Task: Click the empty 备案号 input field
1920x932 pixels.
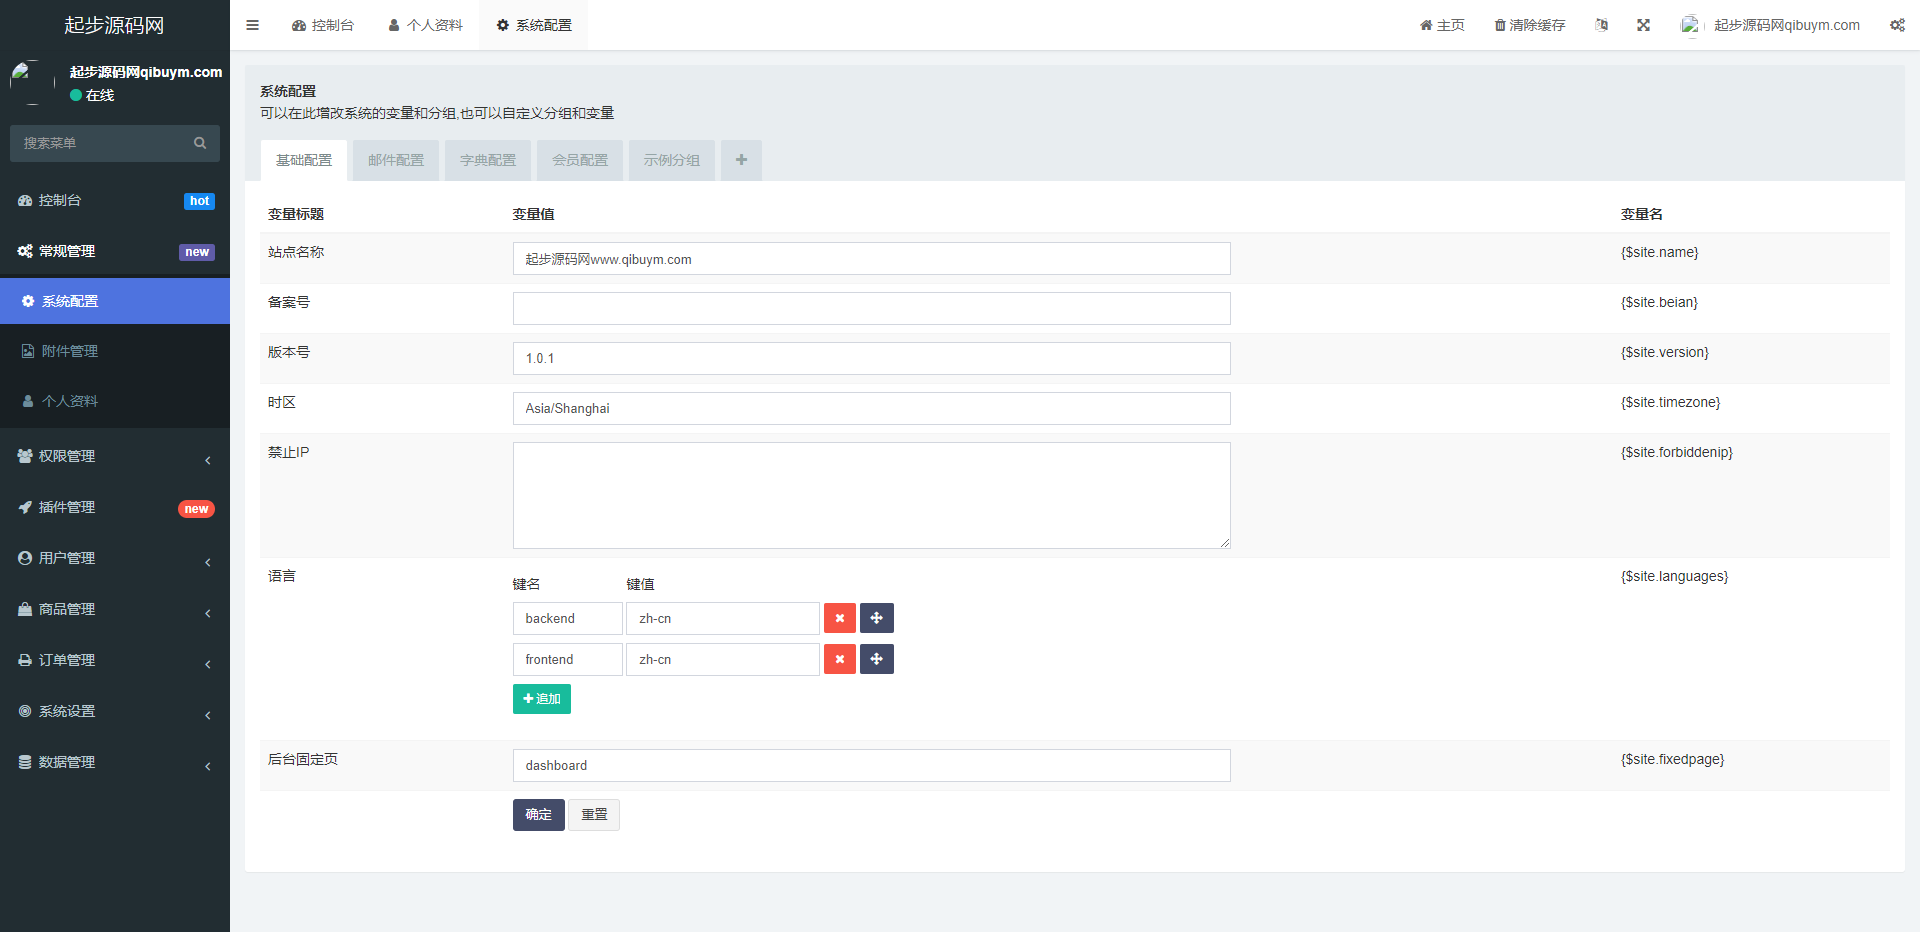Action: 872,309
